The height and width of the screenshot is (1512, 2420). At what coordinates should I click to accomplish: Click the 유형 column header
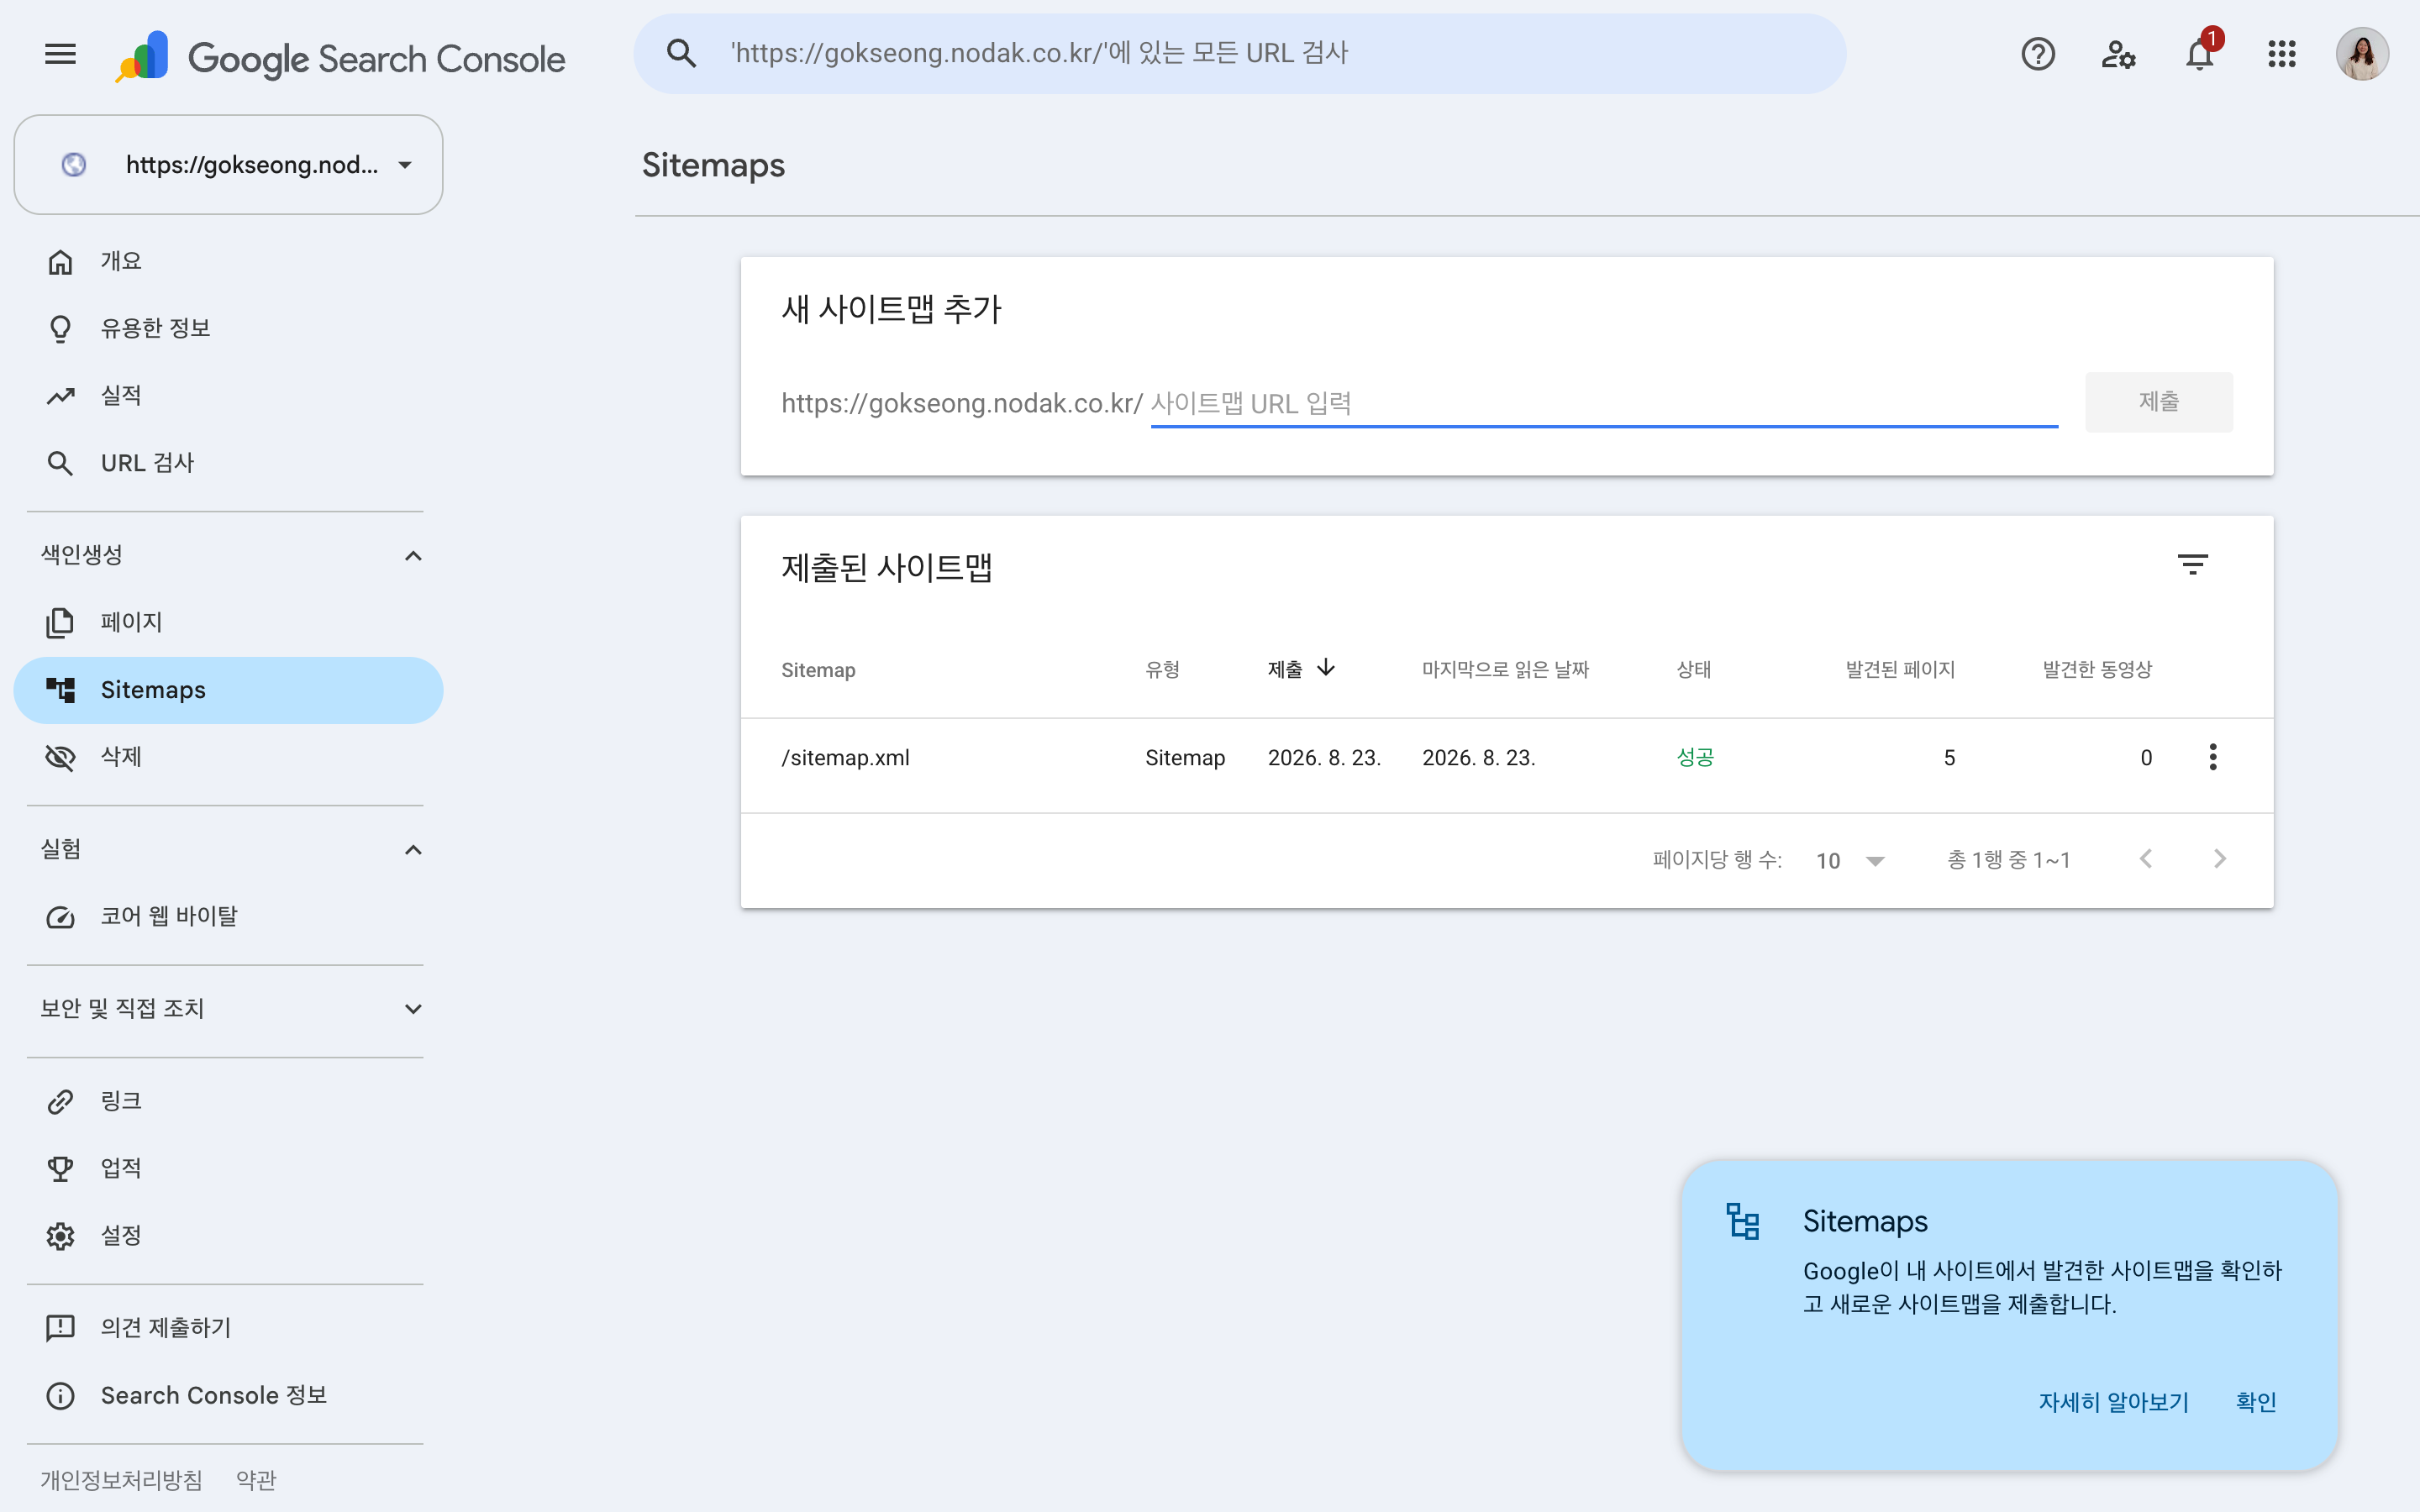click(x=1162, y=670)
